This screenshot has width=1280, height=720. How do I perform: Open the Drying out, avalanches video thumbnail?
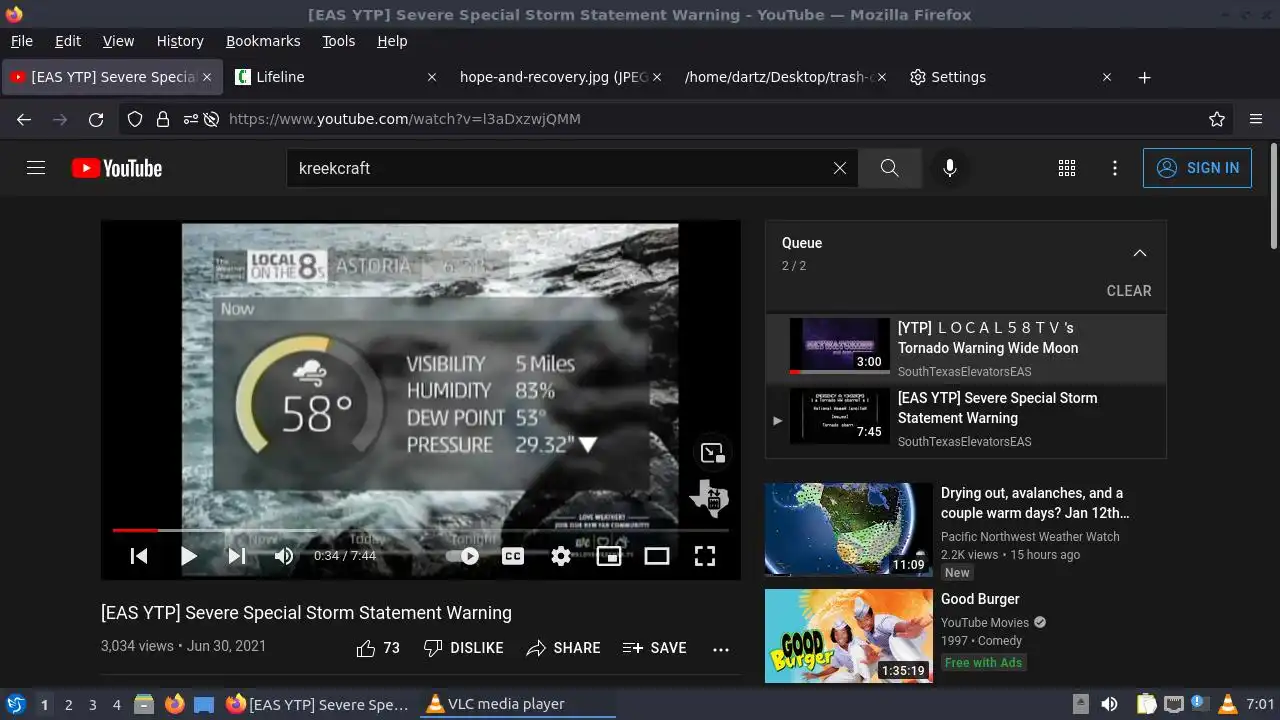click(849, 529)
